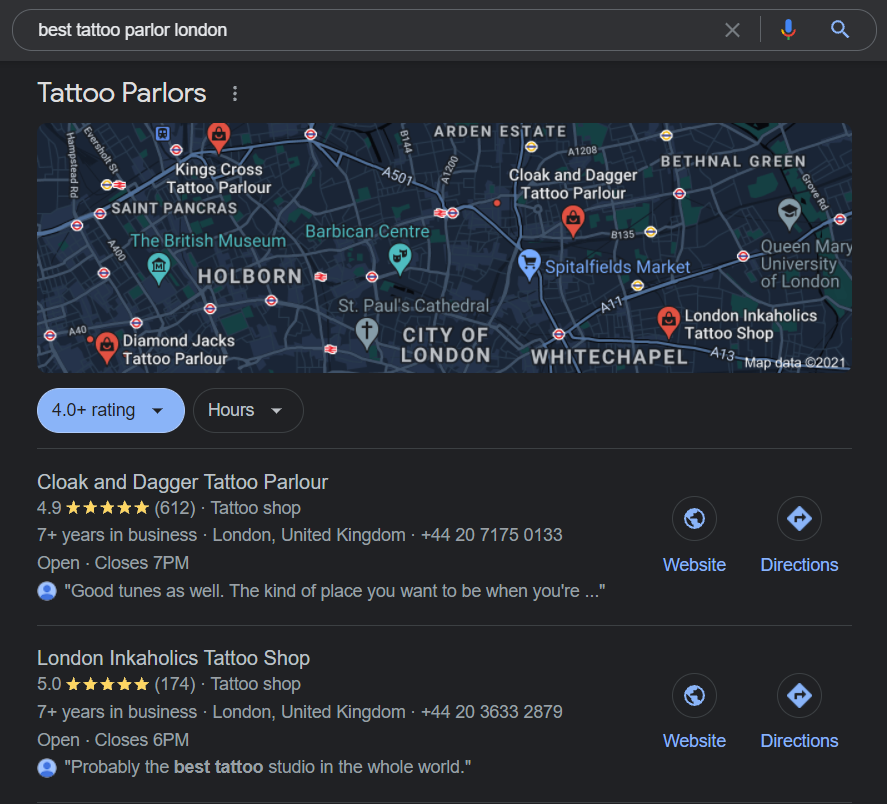Click phone number +44 20 7175 0133
The width and height of the screenshot is (887, 804).
492,535
